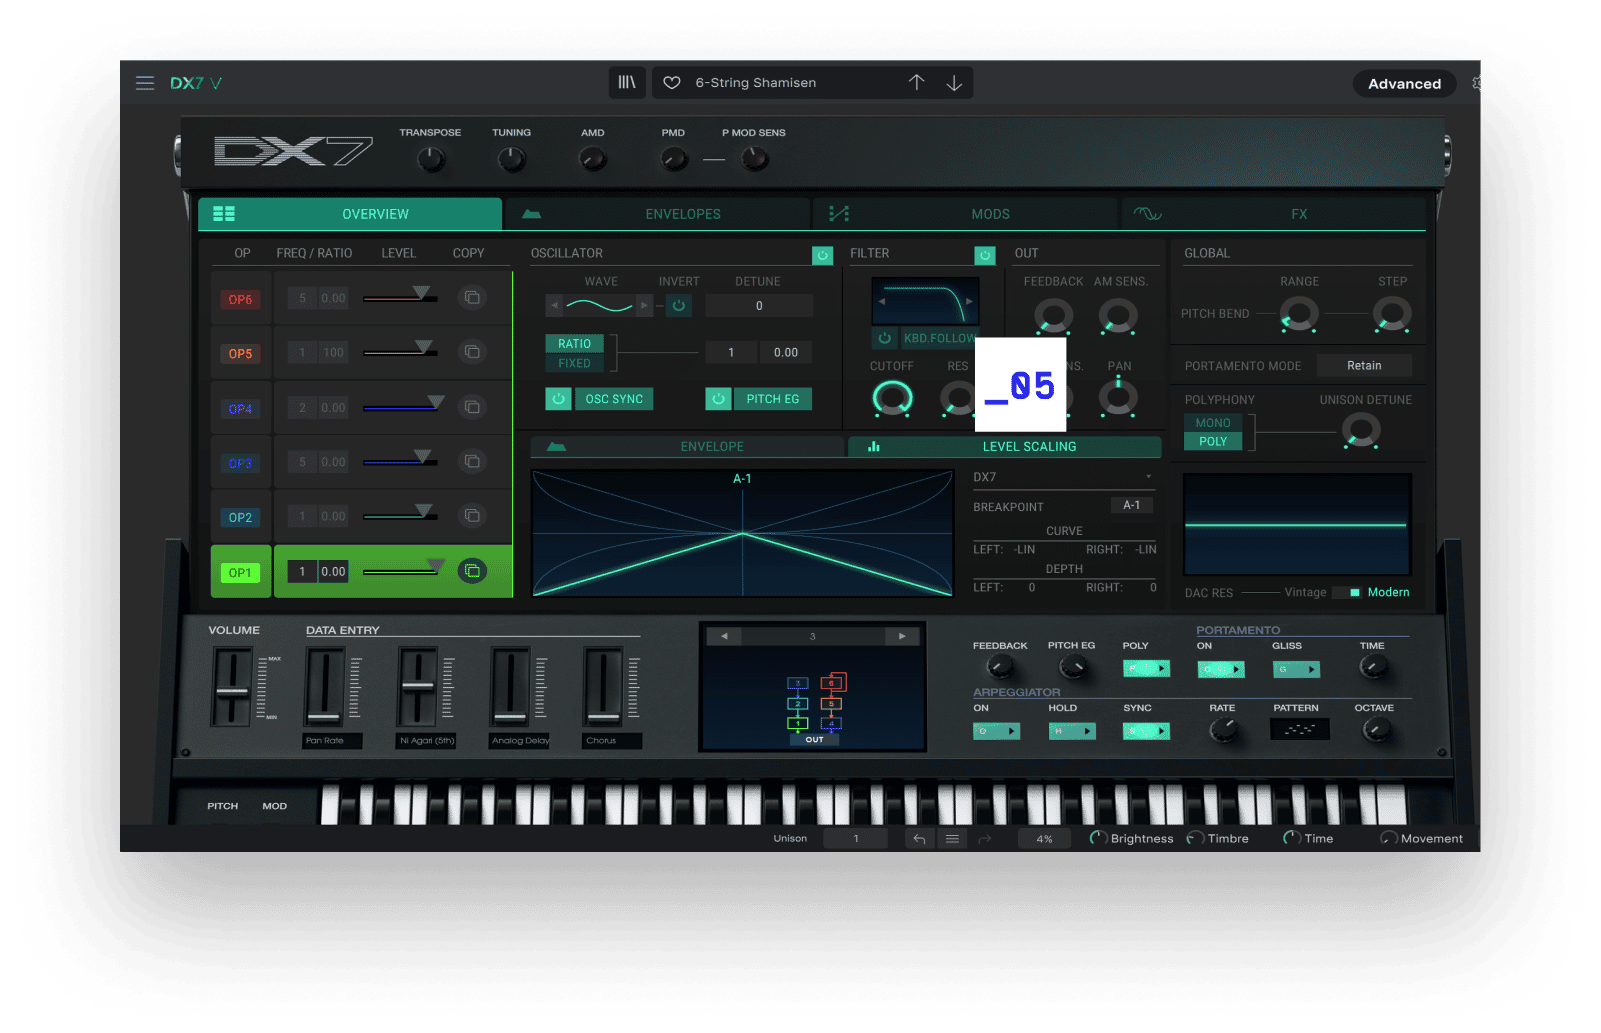
Task: Click the copy icon for OP6
Action: click(x=472, y=298)
